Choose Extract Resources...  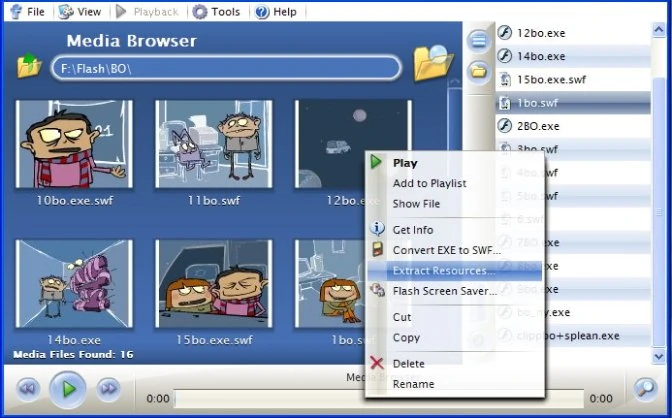pyautogui.click(x=455, y=271)
